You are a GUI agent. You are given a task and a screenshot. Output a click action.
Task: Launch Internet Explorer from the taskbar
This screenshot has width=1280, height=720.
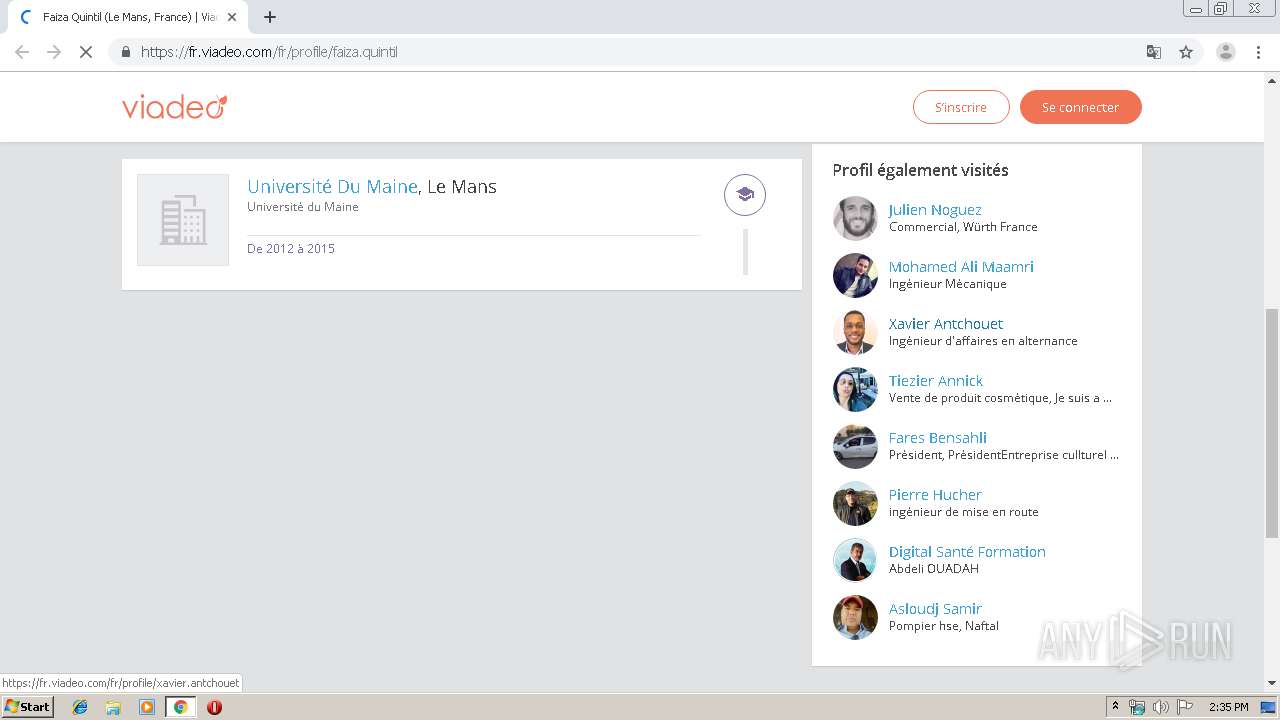80,707
